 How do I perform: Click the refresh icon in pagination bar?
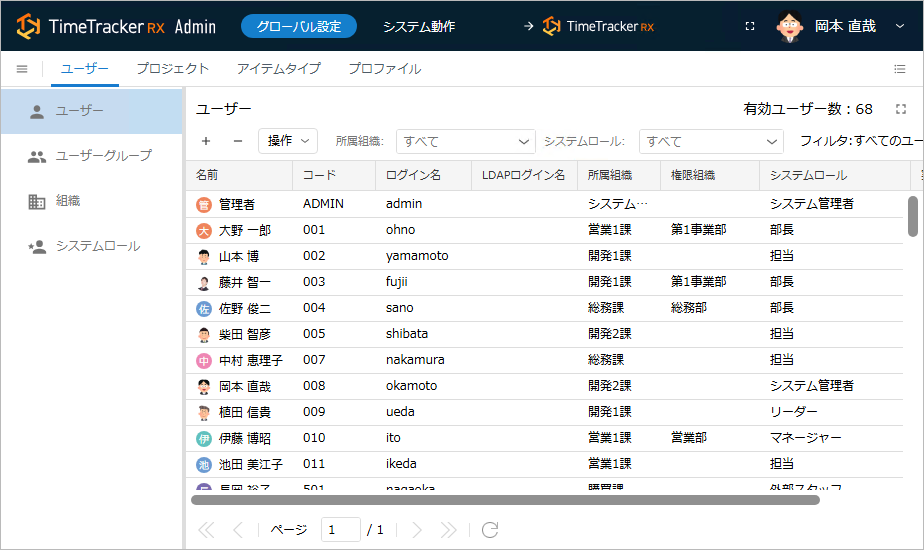490,530
